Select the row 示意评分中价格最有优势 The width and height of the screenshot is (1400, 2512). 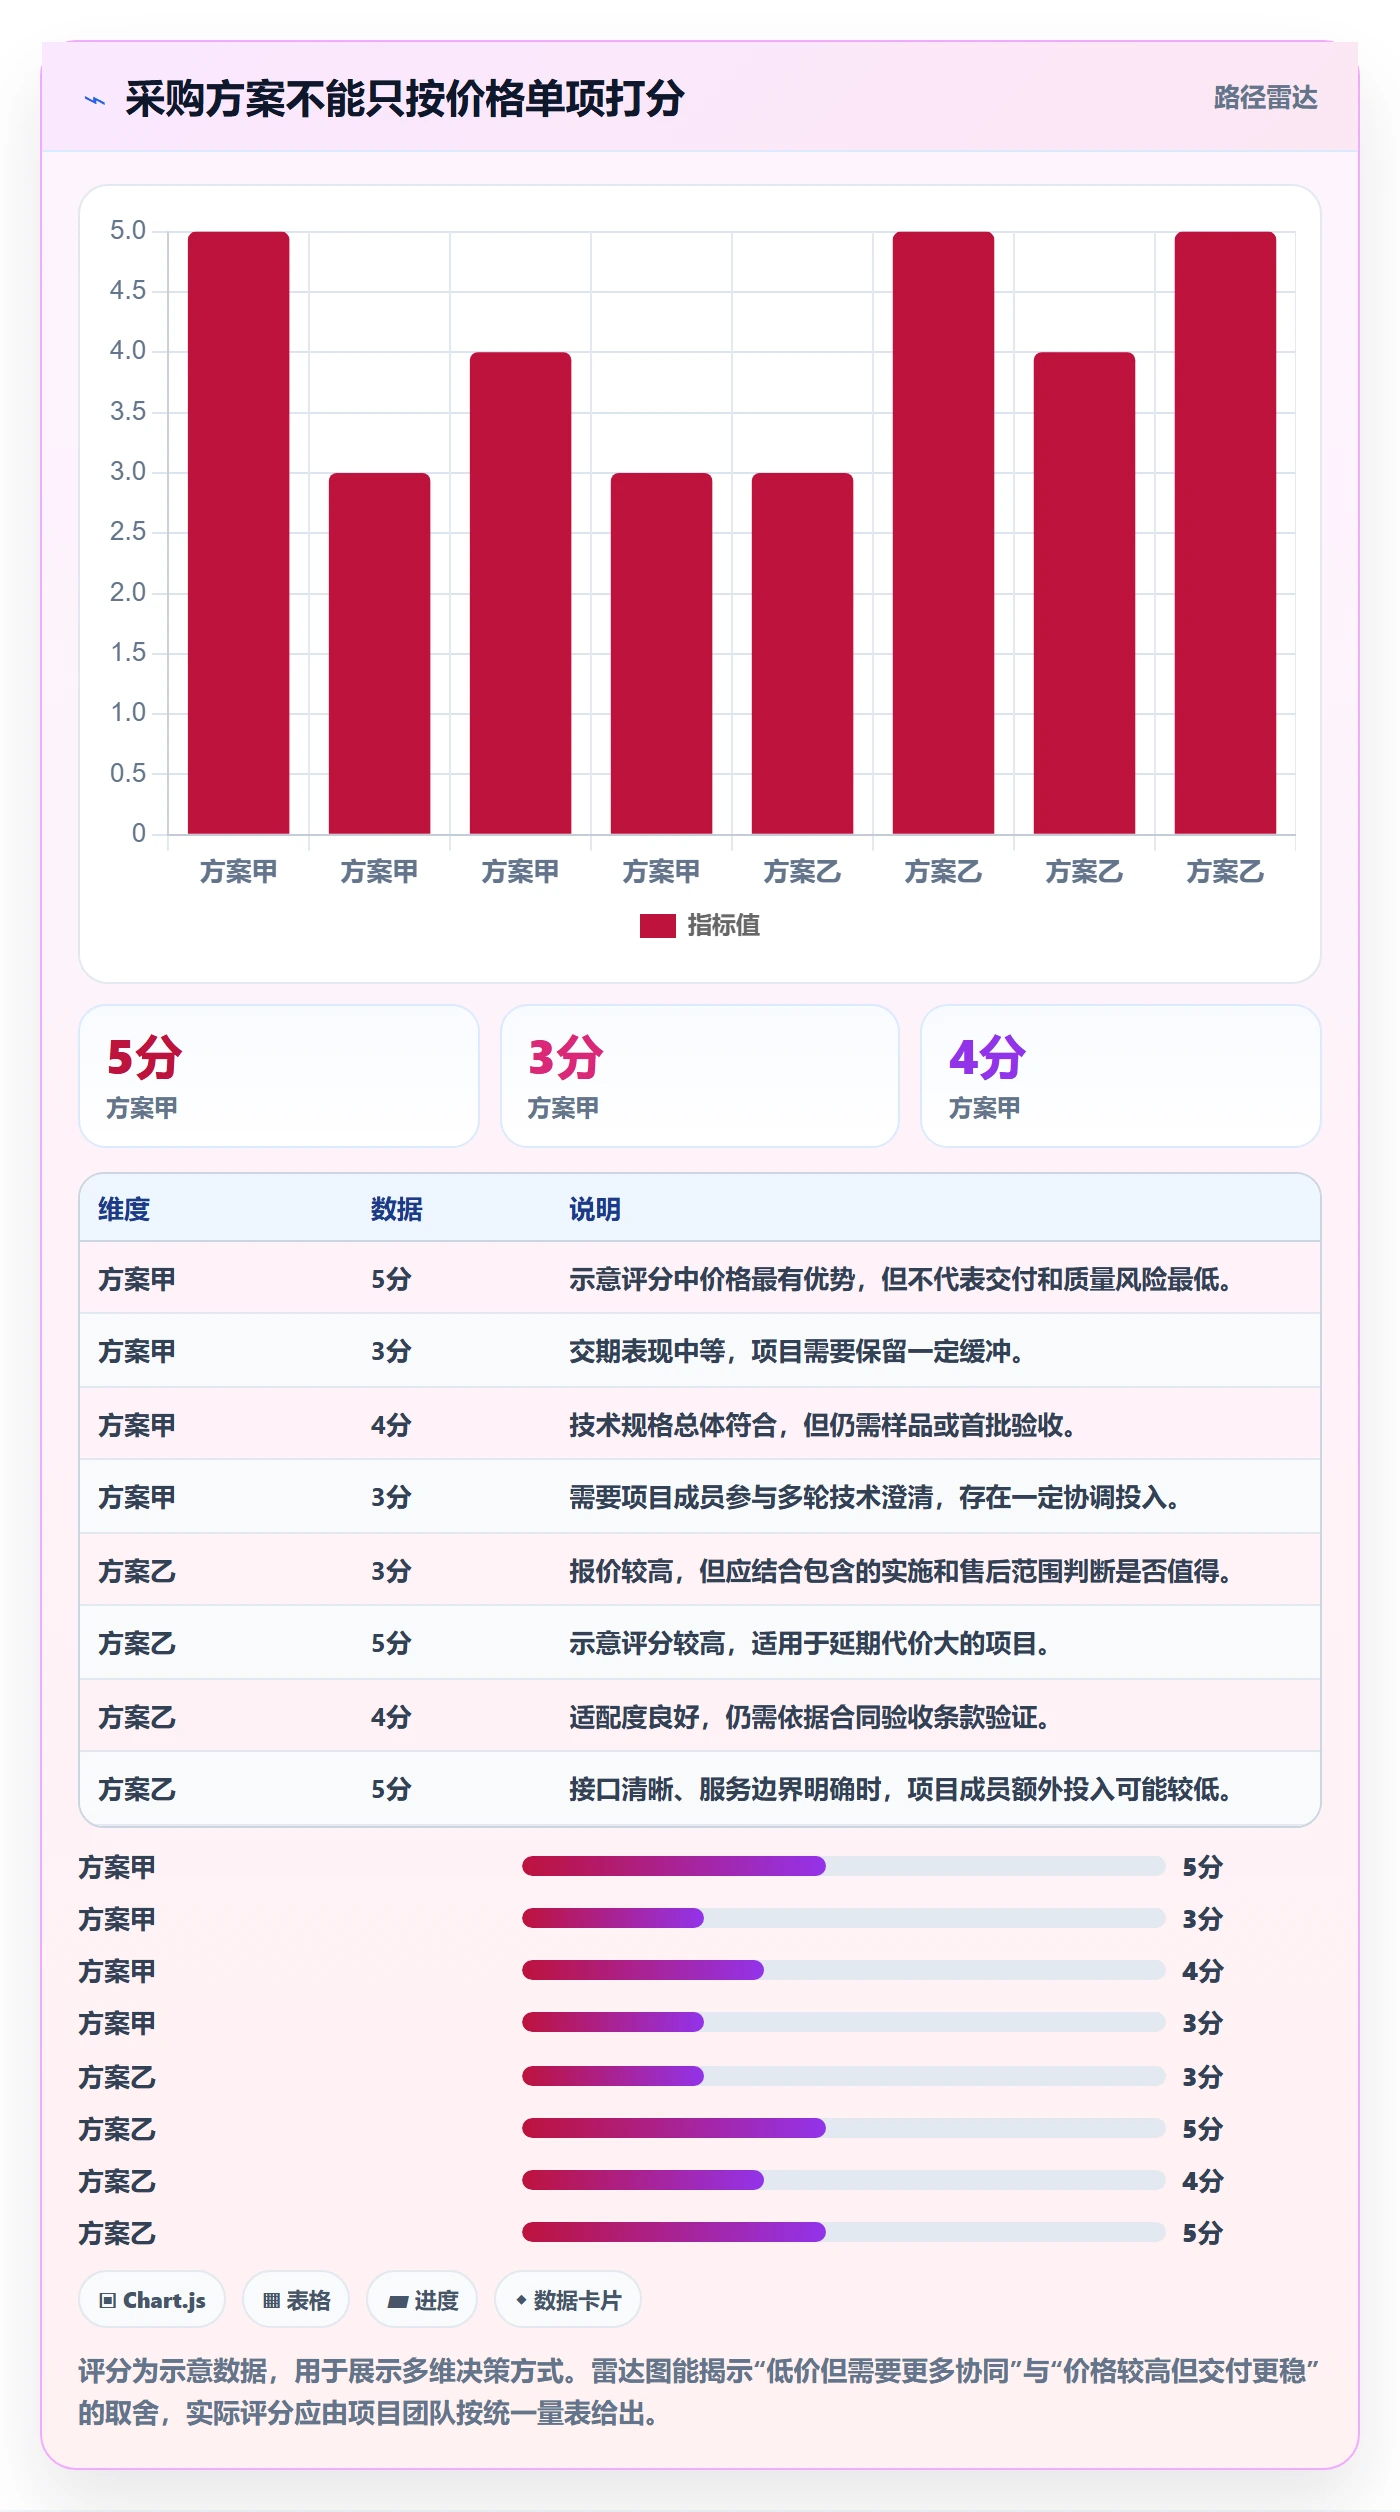(x=700, y=1279)
